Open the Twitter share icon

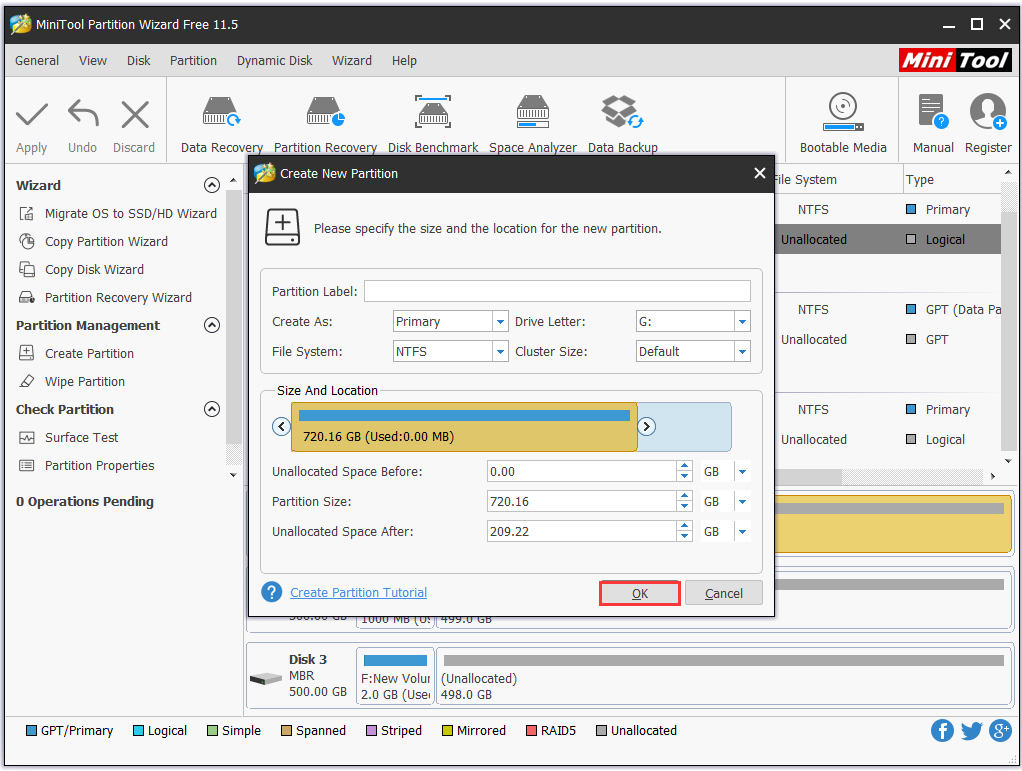point(971,731)
